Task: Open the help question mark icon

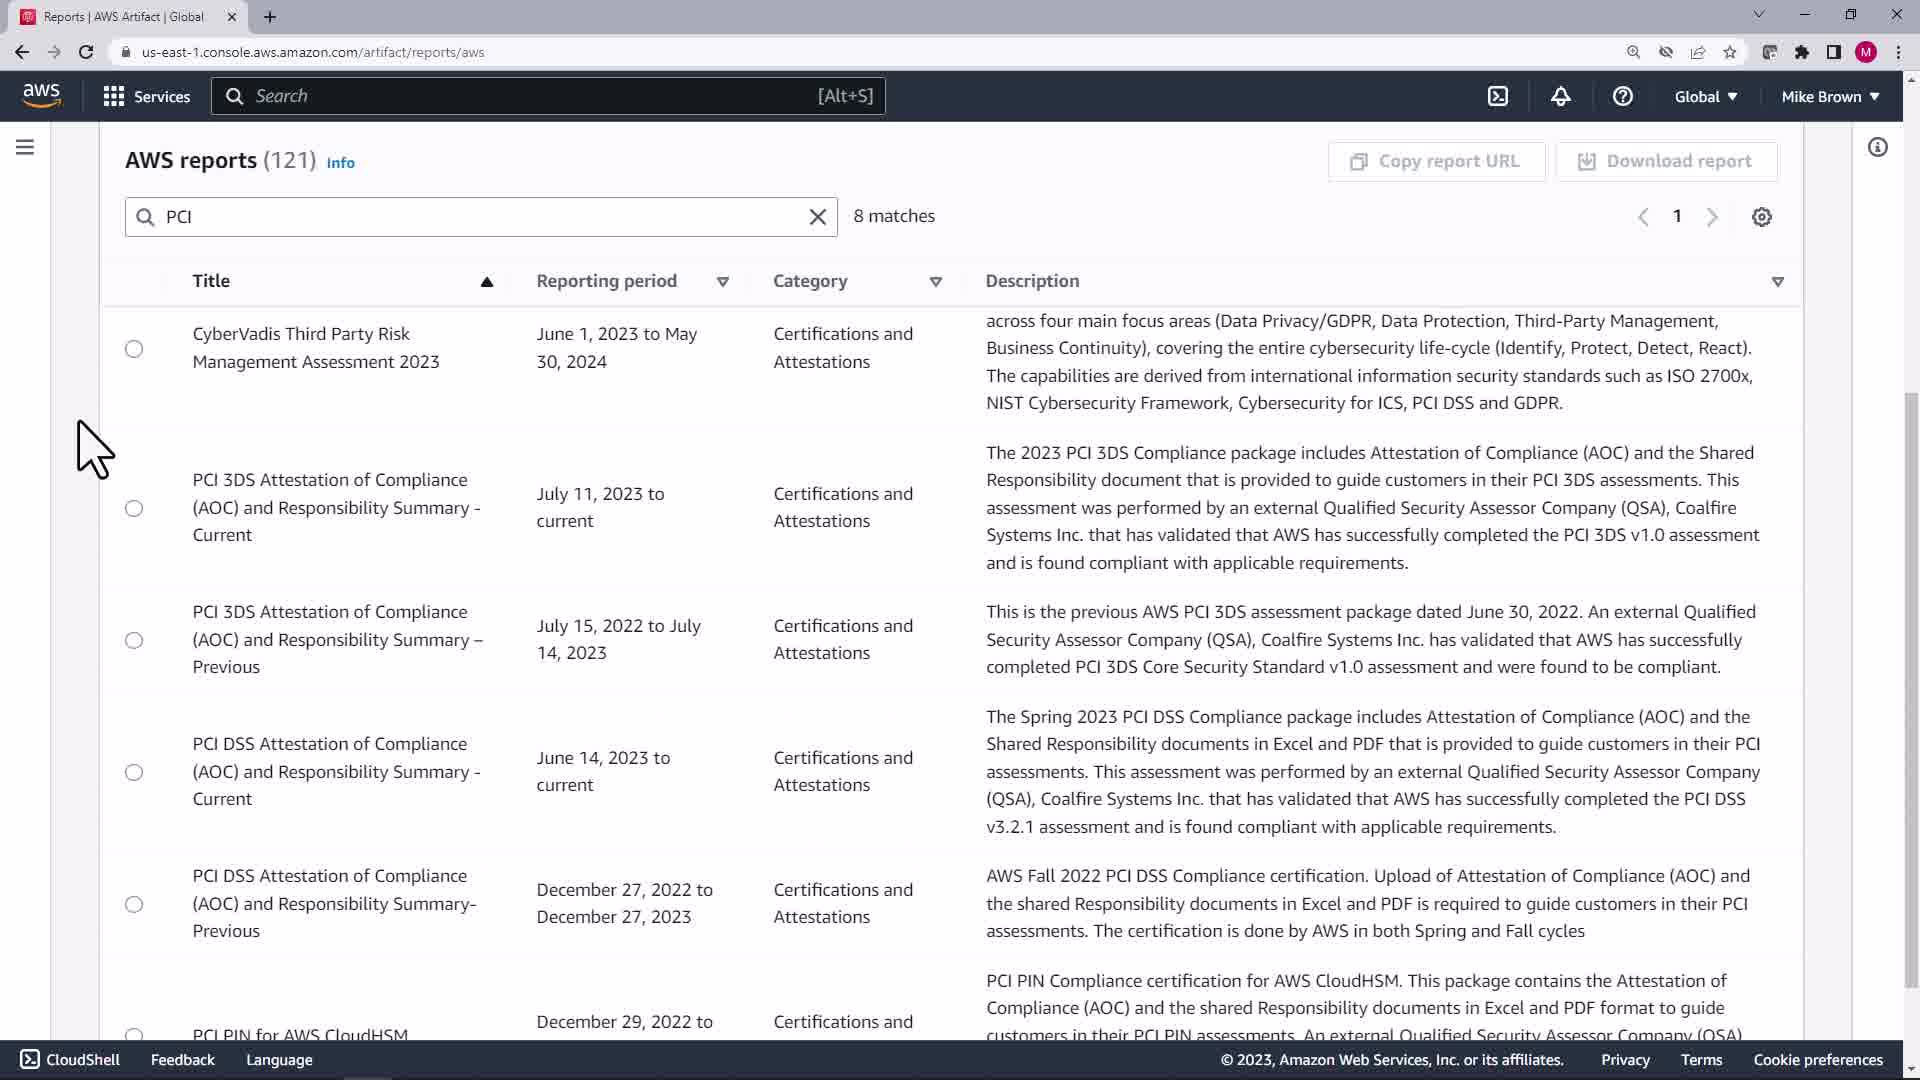Action: click(x=1622, y=96)
